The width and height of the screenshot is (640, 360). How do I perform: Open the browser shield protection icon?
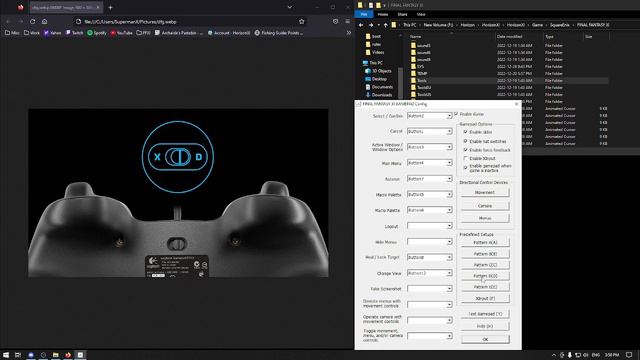pyautogui.click(x=336, y=22)
